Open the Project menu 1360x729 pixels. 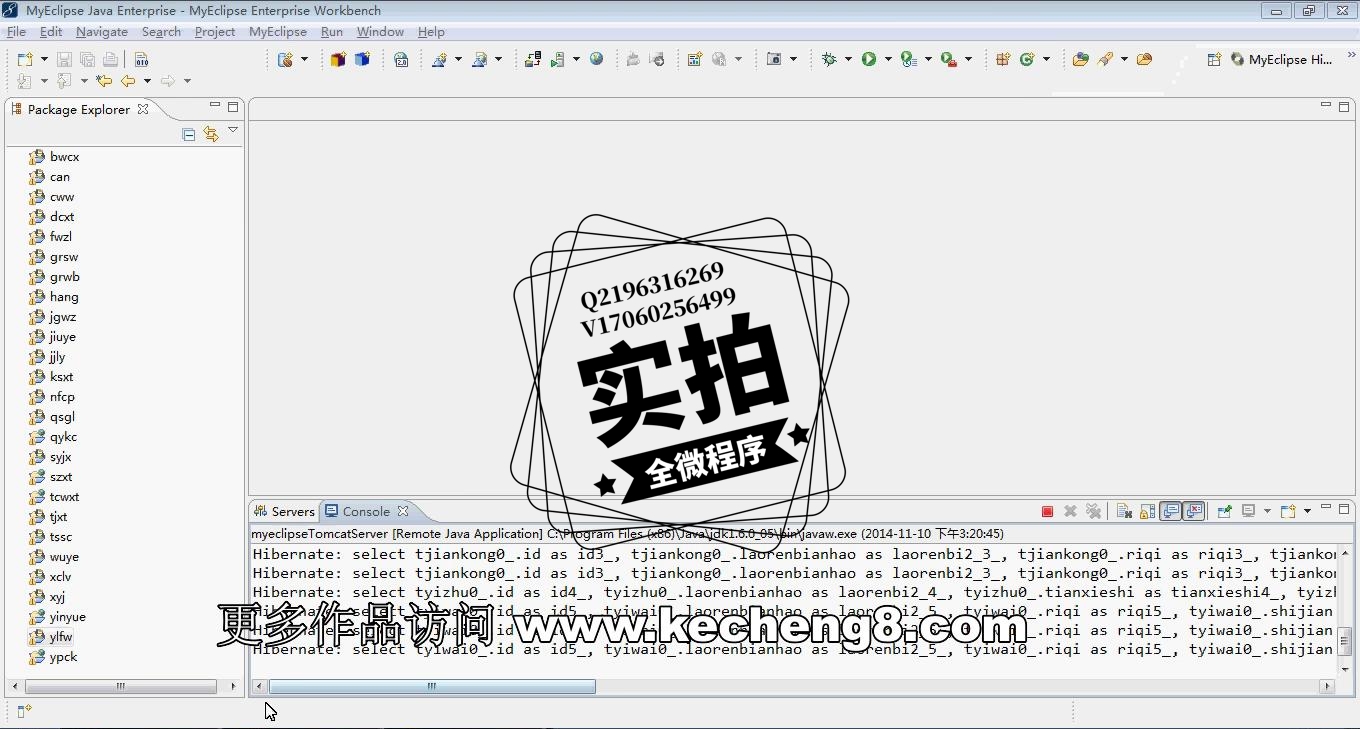[x=215, y=32]
